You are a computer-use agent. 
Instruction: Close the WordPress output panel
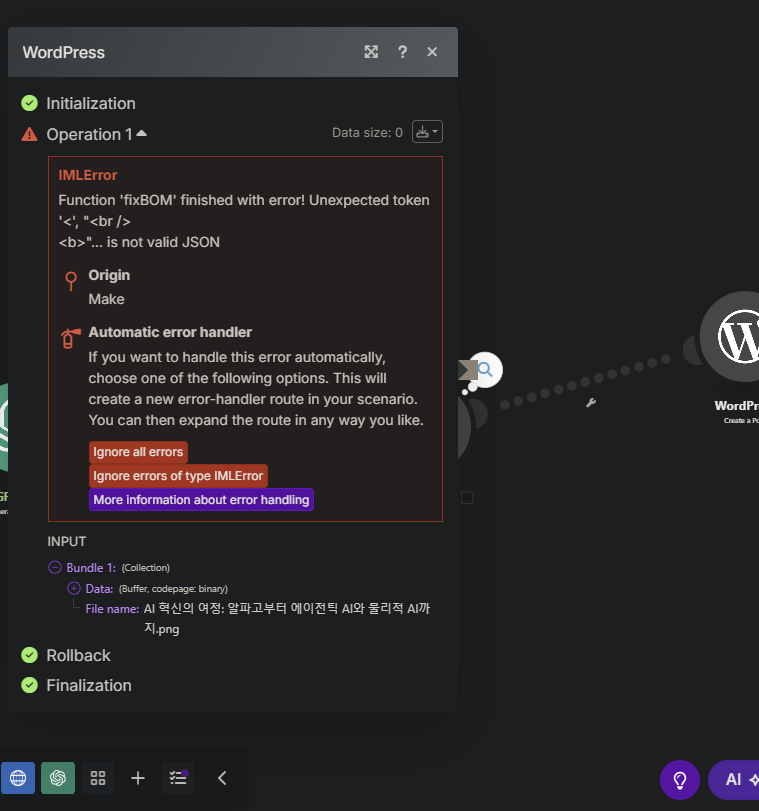(432, 52)
